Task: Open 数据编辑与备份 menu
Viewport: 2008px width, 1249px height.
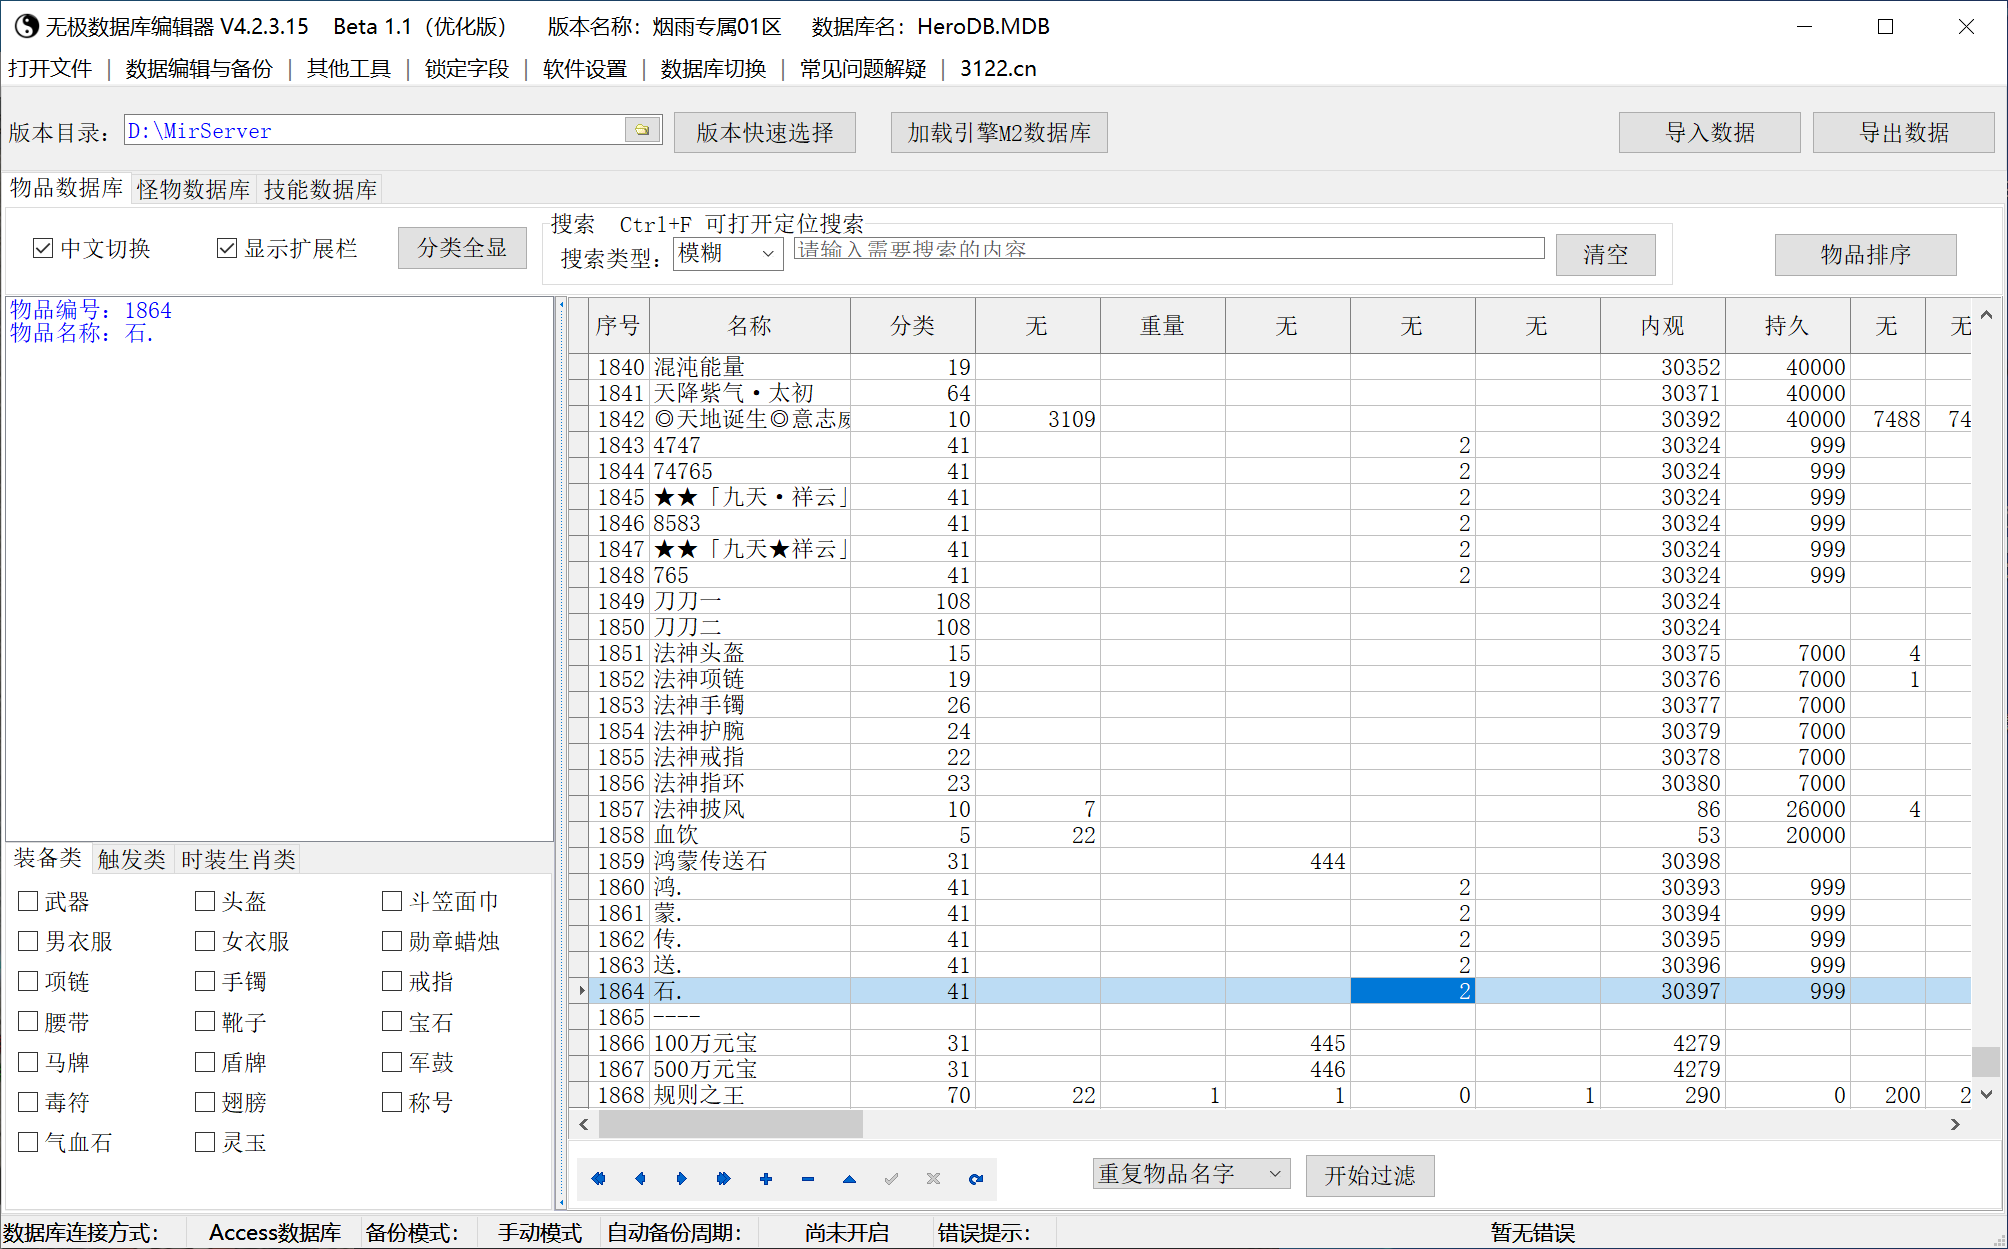Action: 199,68
